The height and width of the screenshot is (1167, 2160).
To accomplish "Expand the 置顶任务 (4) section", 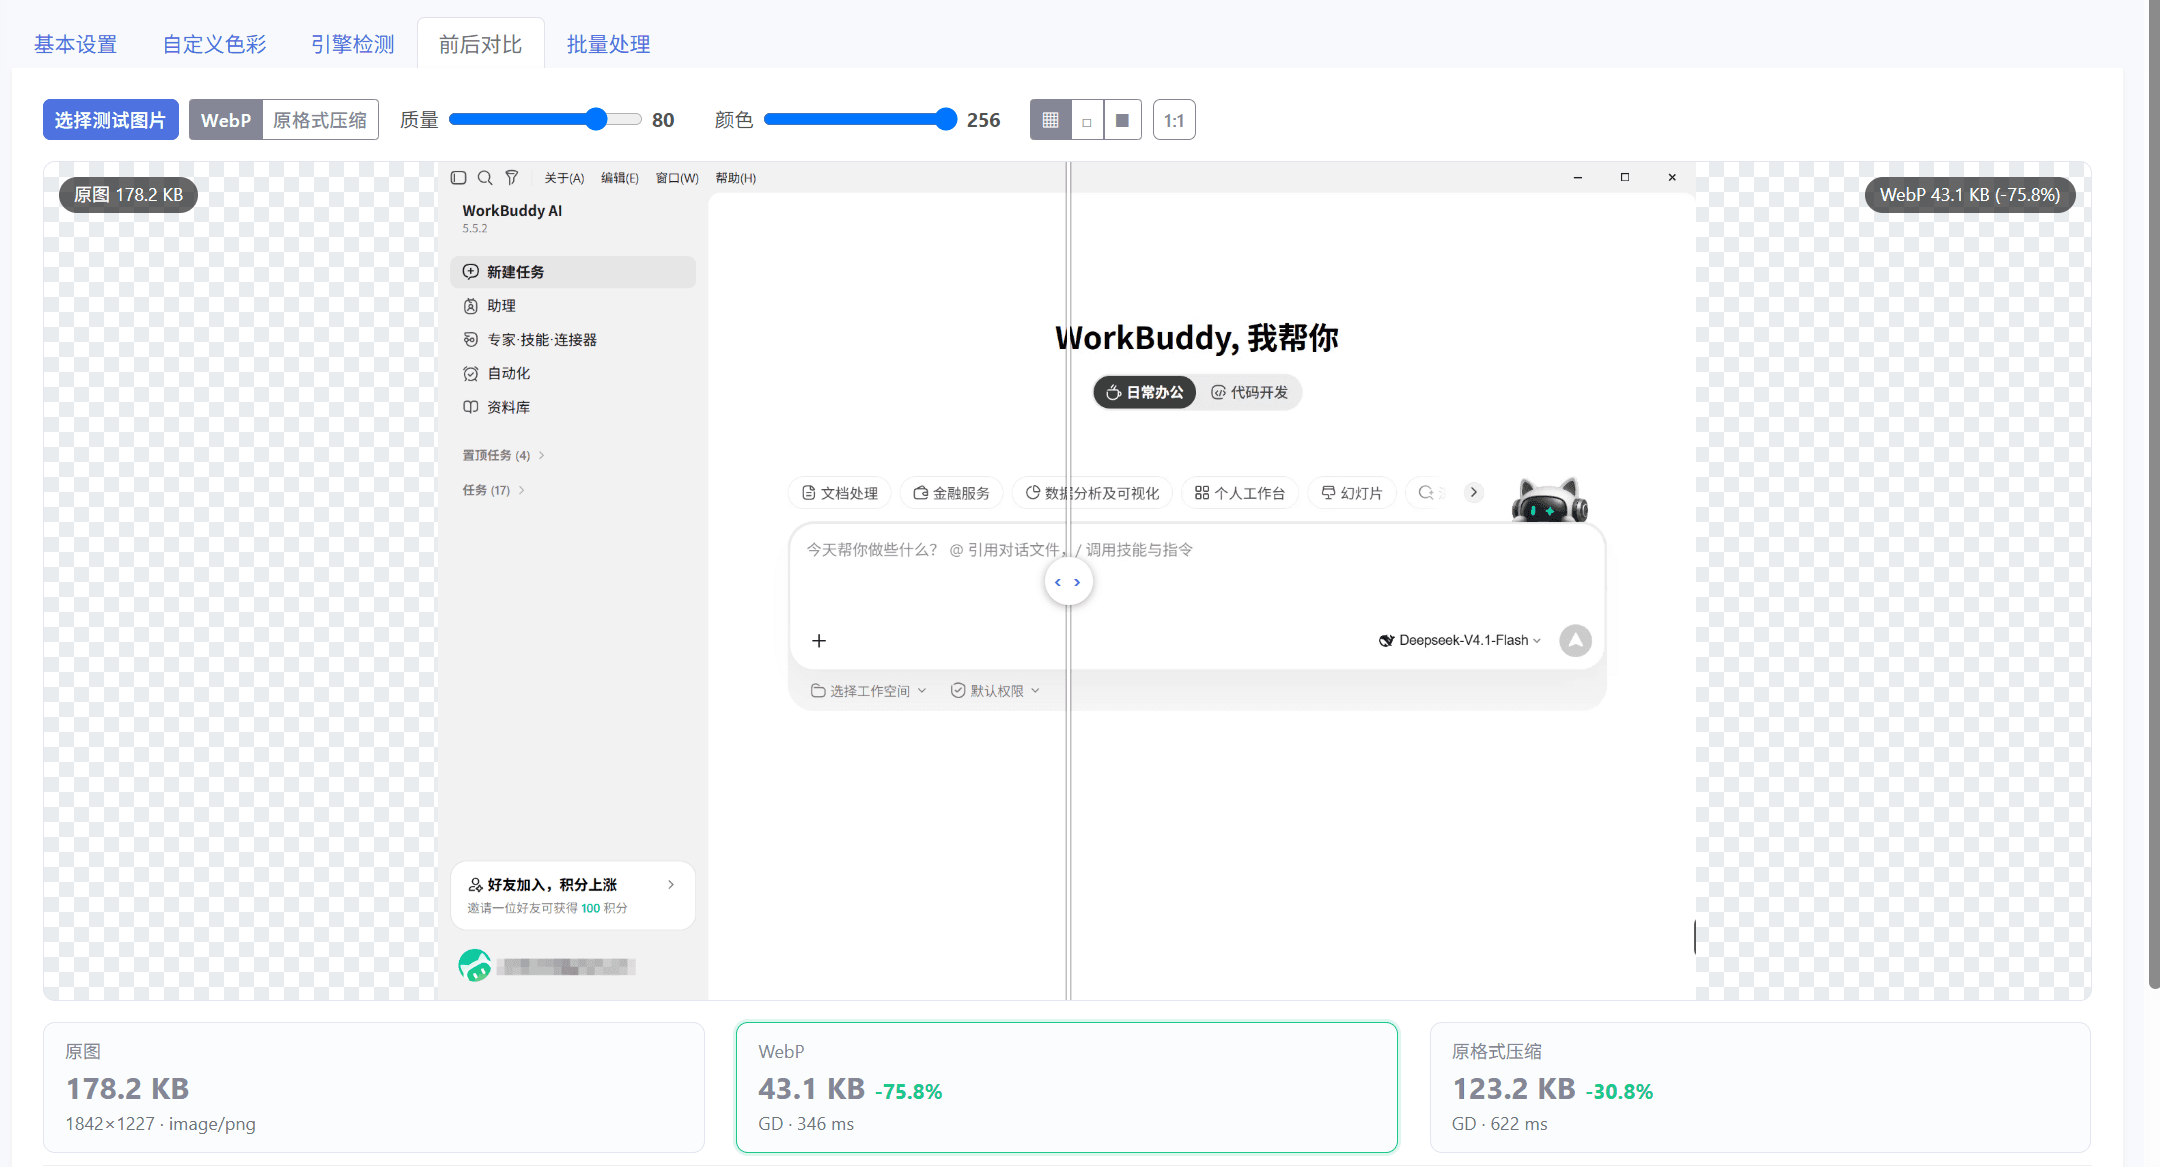I will [x=504, y=456].
